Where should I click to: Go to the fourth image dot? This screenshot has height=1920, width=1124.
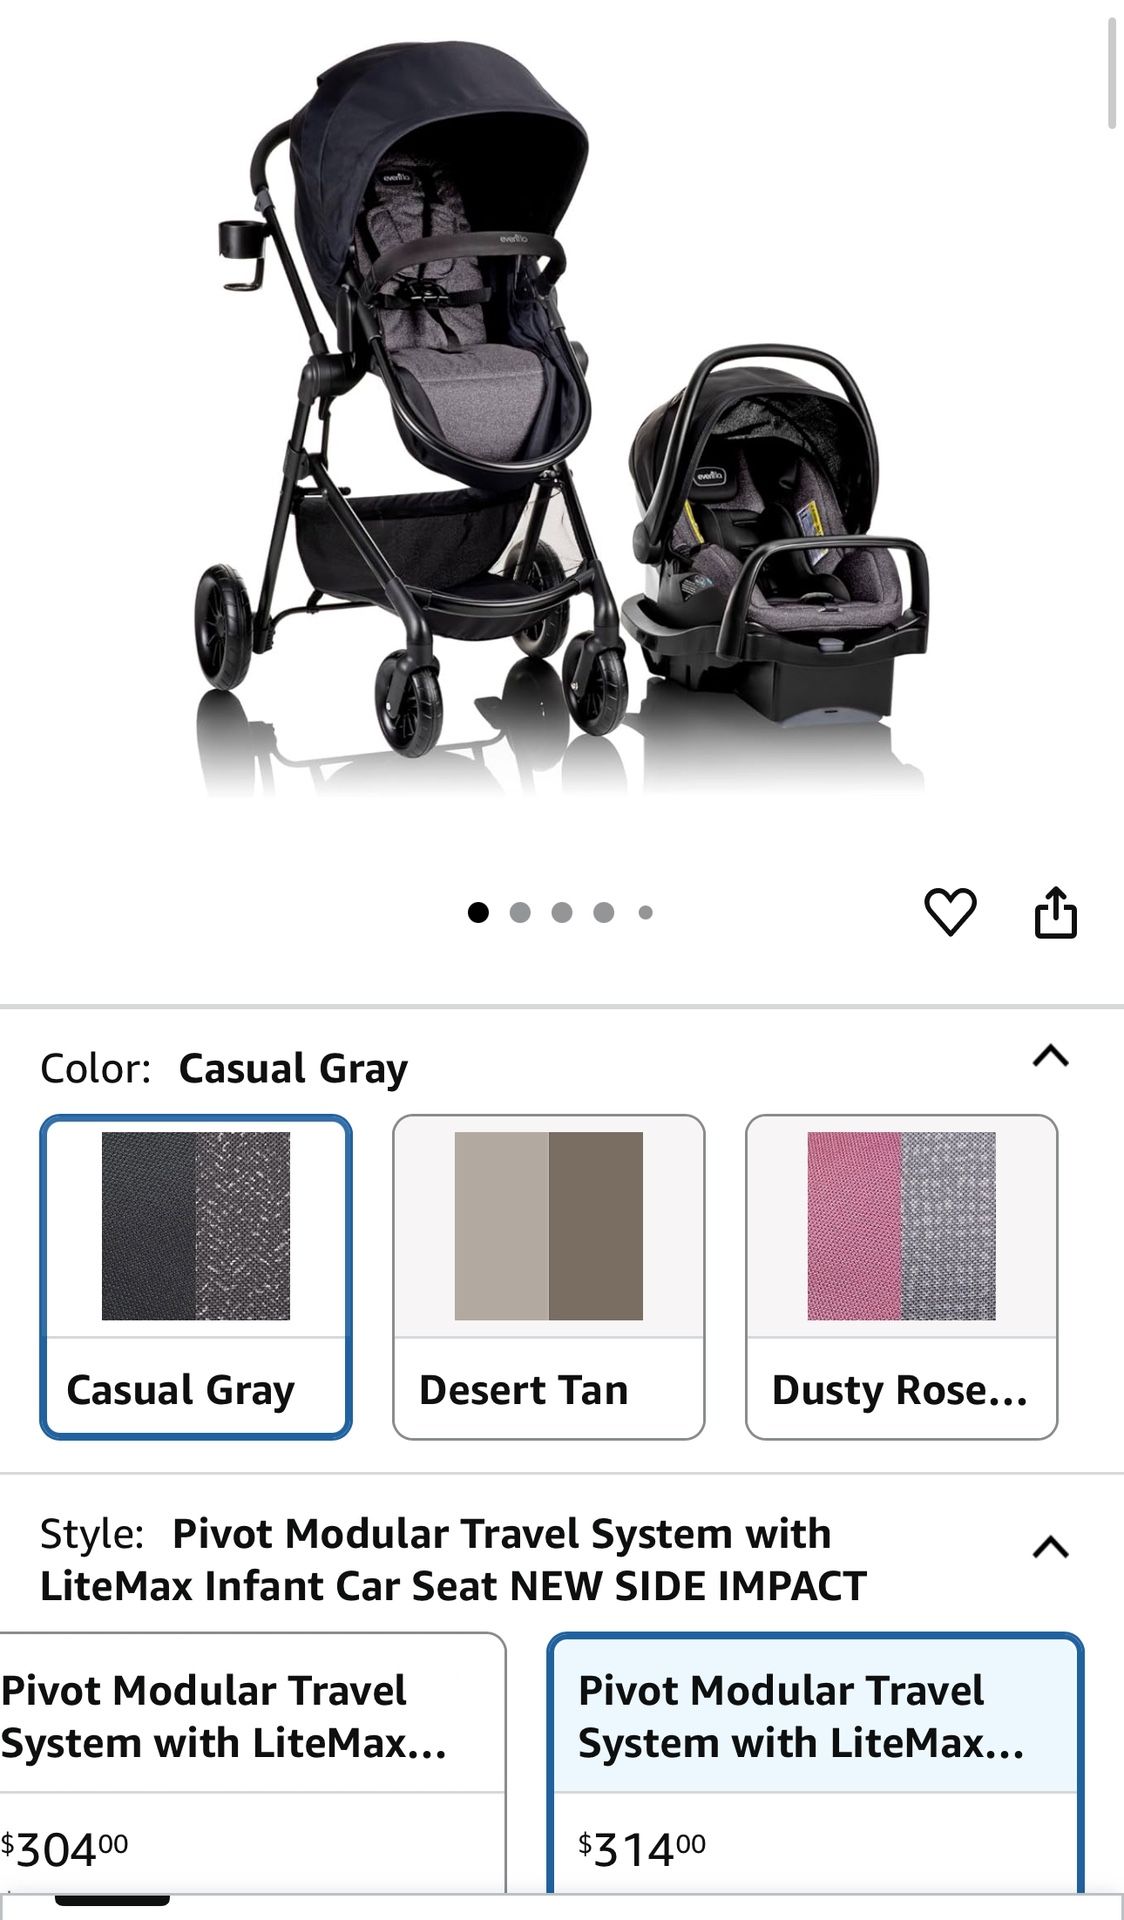604,912
